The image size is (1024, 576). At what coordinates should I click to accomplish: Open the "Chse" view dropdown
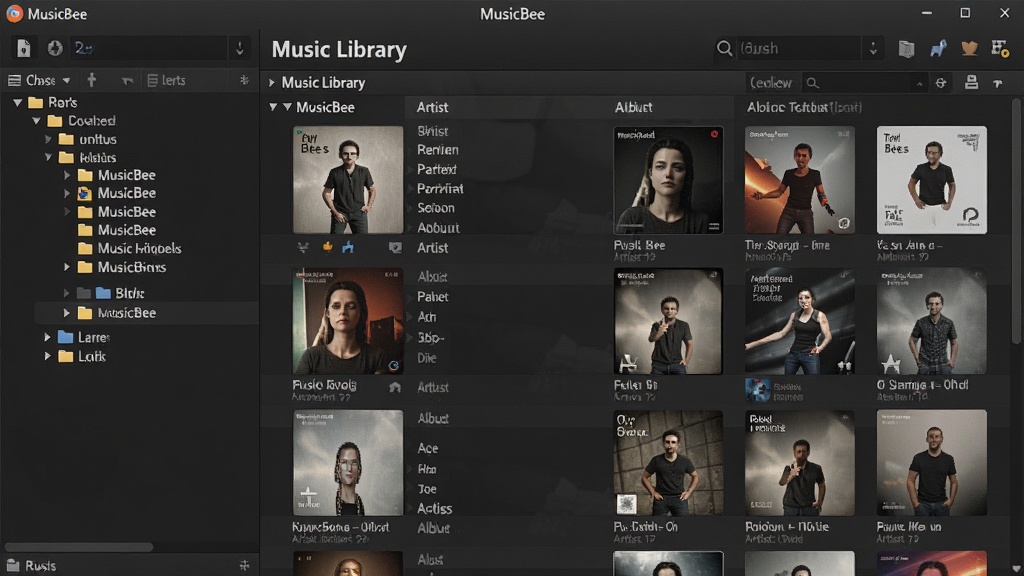pyautogui.click(x=39, y=80)
